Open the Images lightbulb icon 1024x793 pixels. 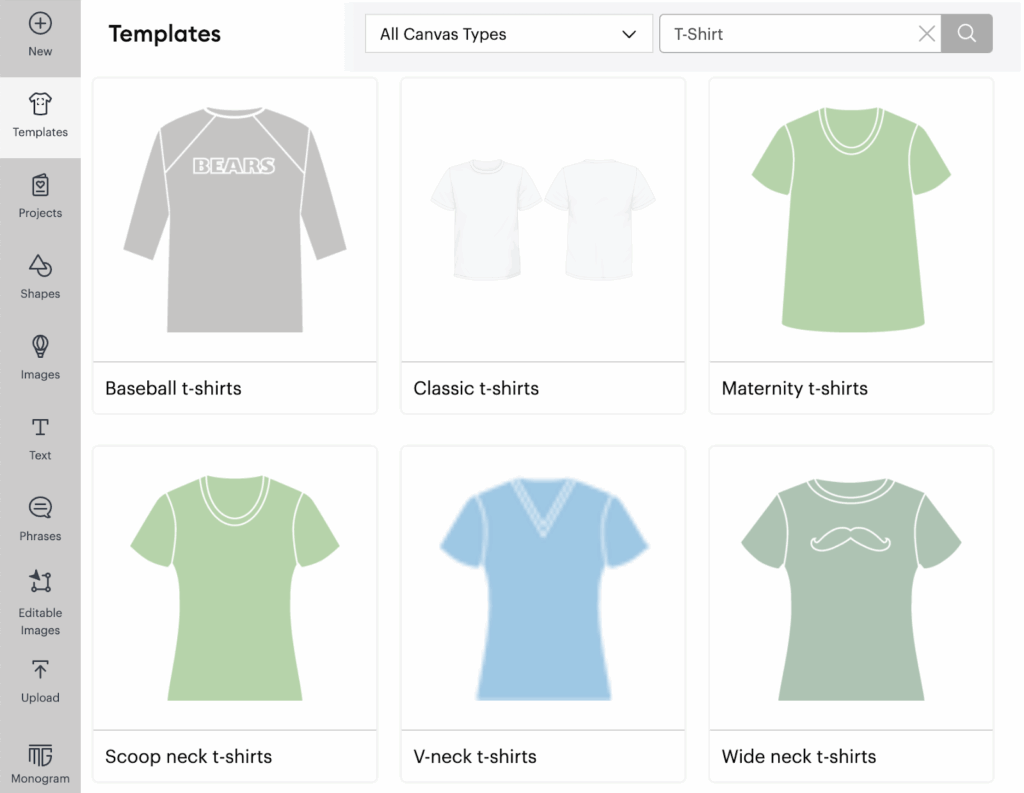[x=40, y=347]
